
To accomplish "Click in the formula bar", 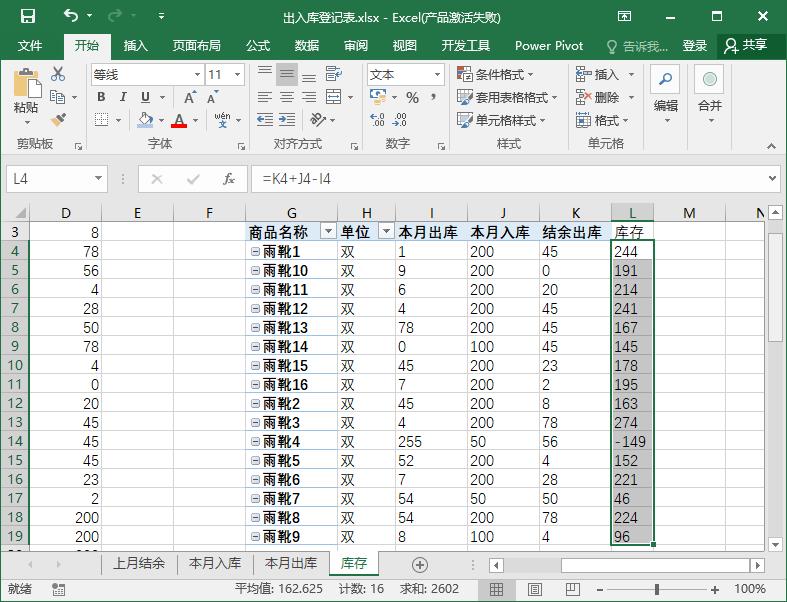I will [x=509, y=179].
